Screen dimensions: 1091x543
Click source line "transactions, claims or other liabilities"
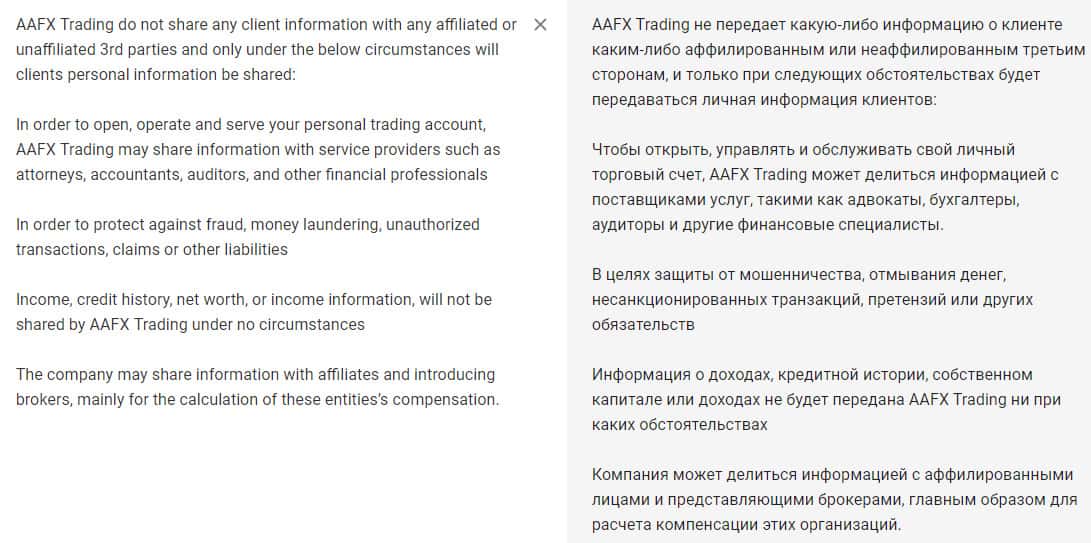point(151,249)
